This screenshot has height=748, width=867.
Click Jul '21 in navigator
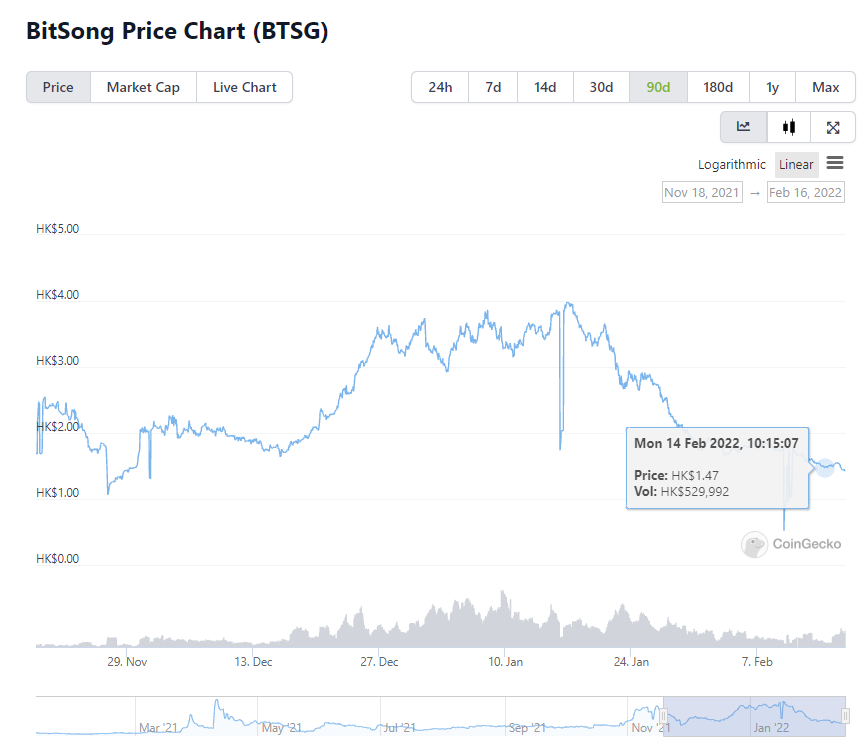400,728
